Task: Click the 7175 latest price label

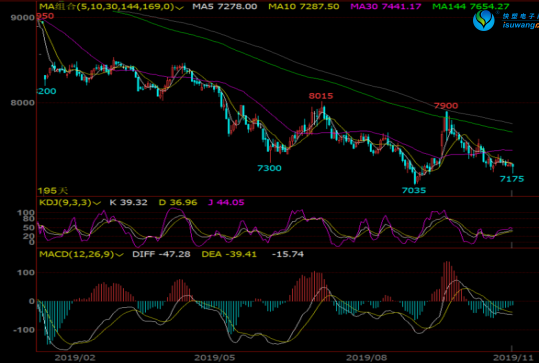Action: coord(512,179)
